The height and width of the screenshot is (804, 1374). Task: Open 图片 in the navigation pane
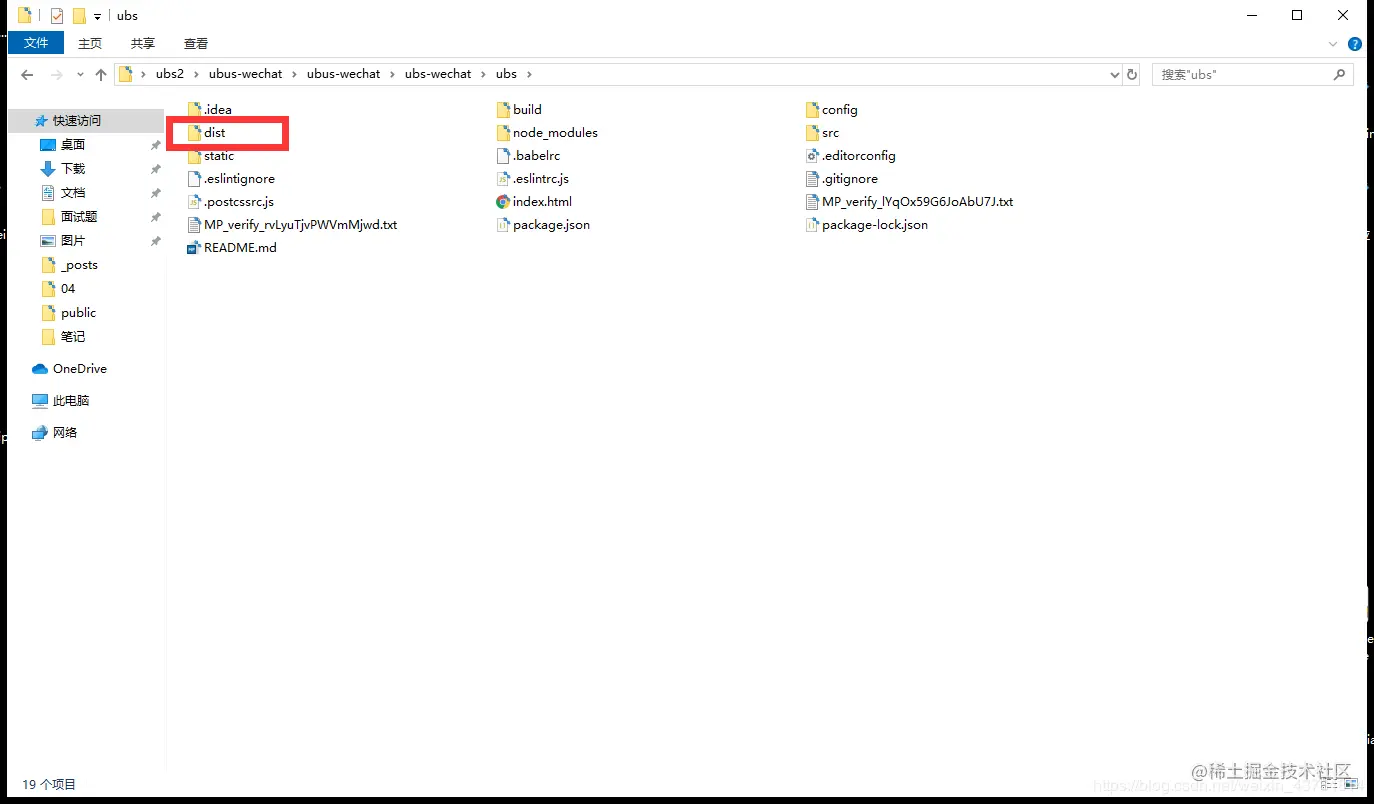pyautogui.click(x=73, y=240)
